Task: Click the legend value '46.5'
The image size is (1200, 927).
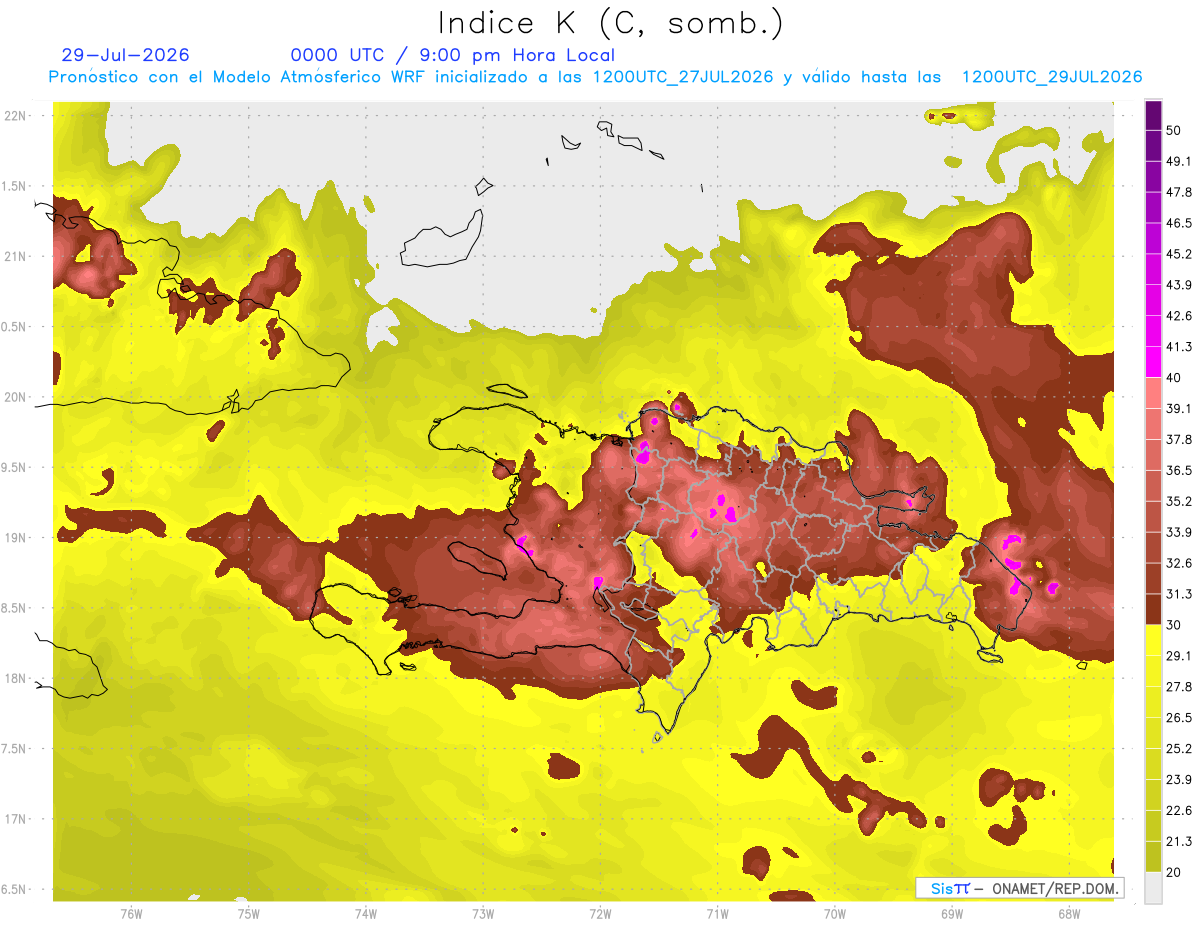Action: pos(1178,223)
